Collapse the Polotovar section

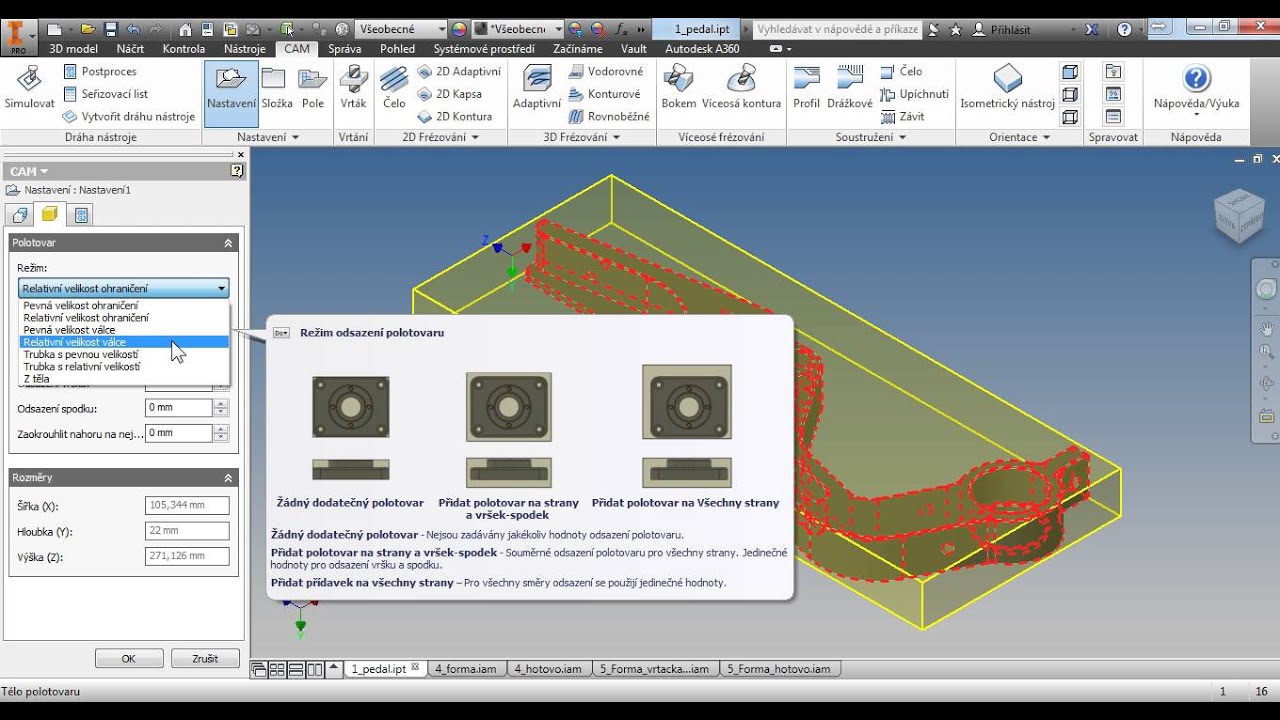point(228,243)
